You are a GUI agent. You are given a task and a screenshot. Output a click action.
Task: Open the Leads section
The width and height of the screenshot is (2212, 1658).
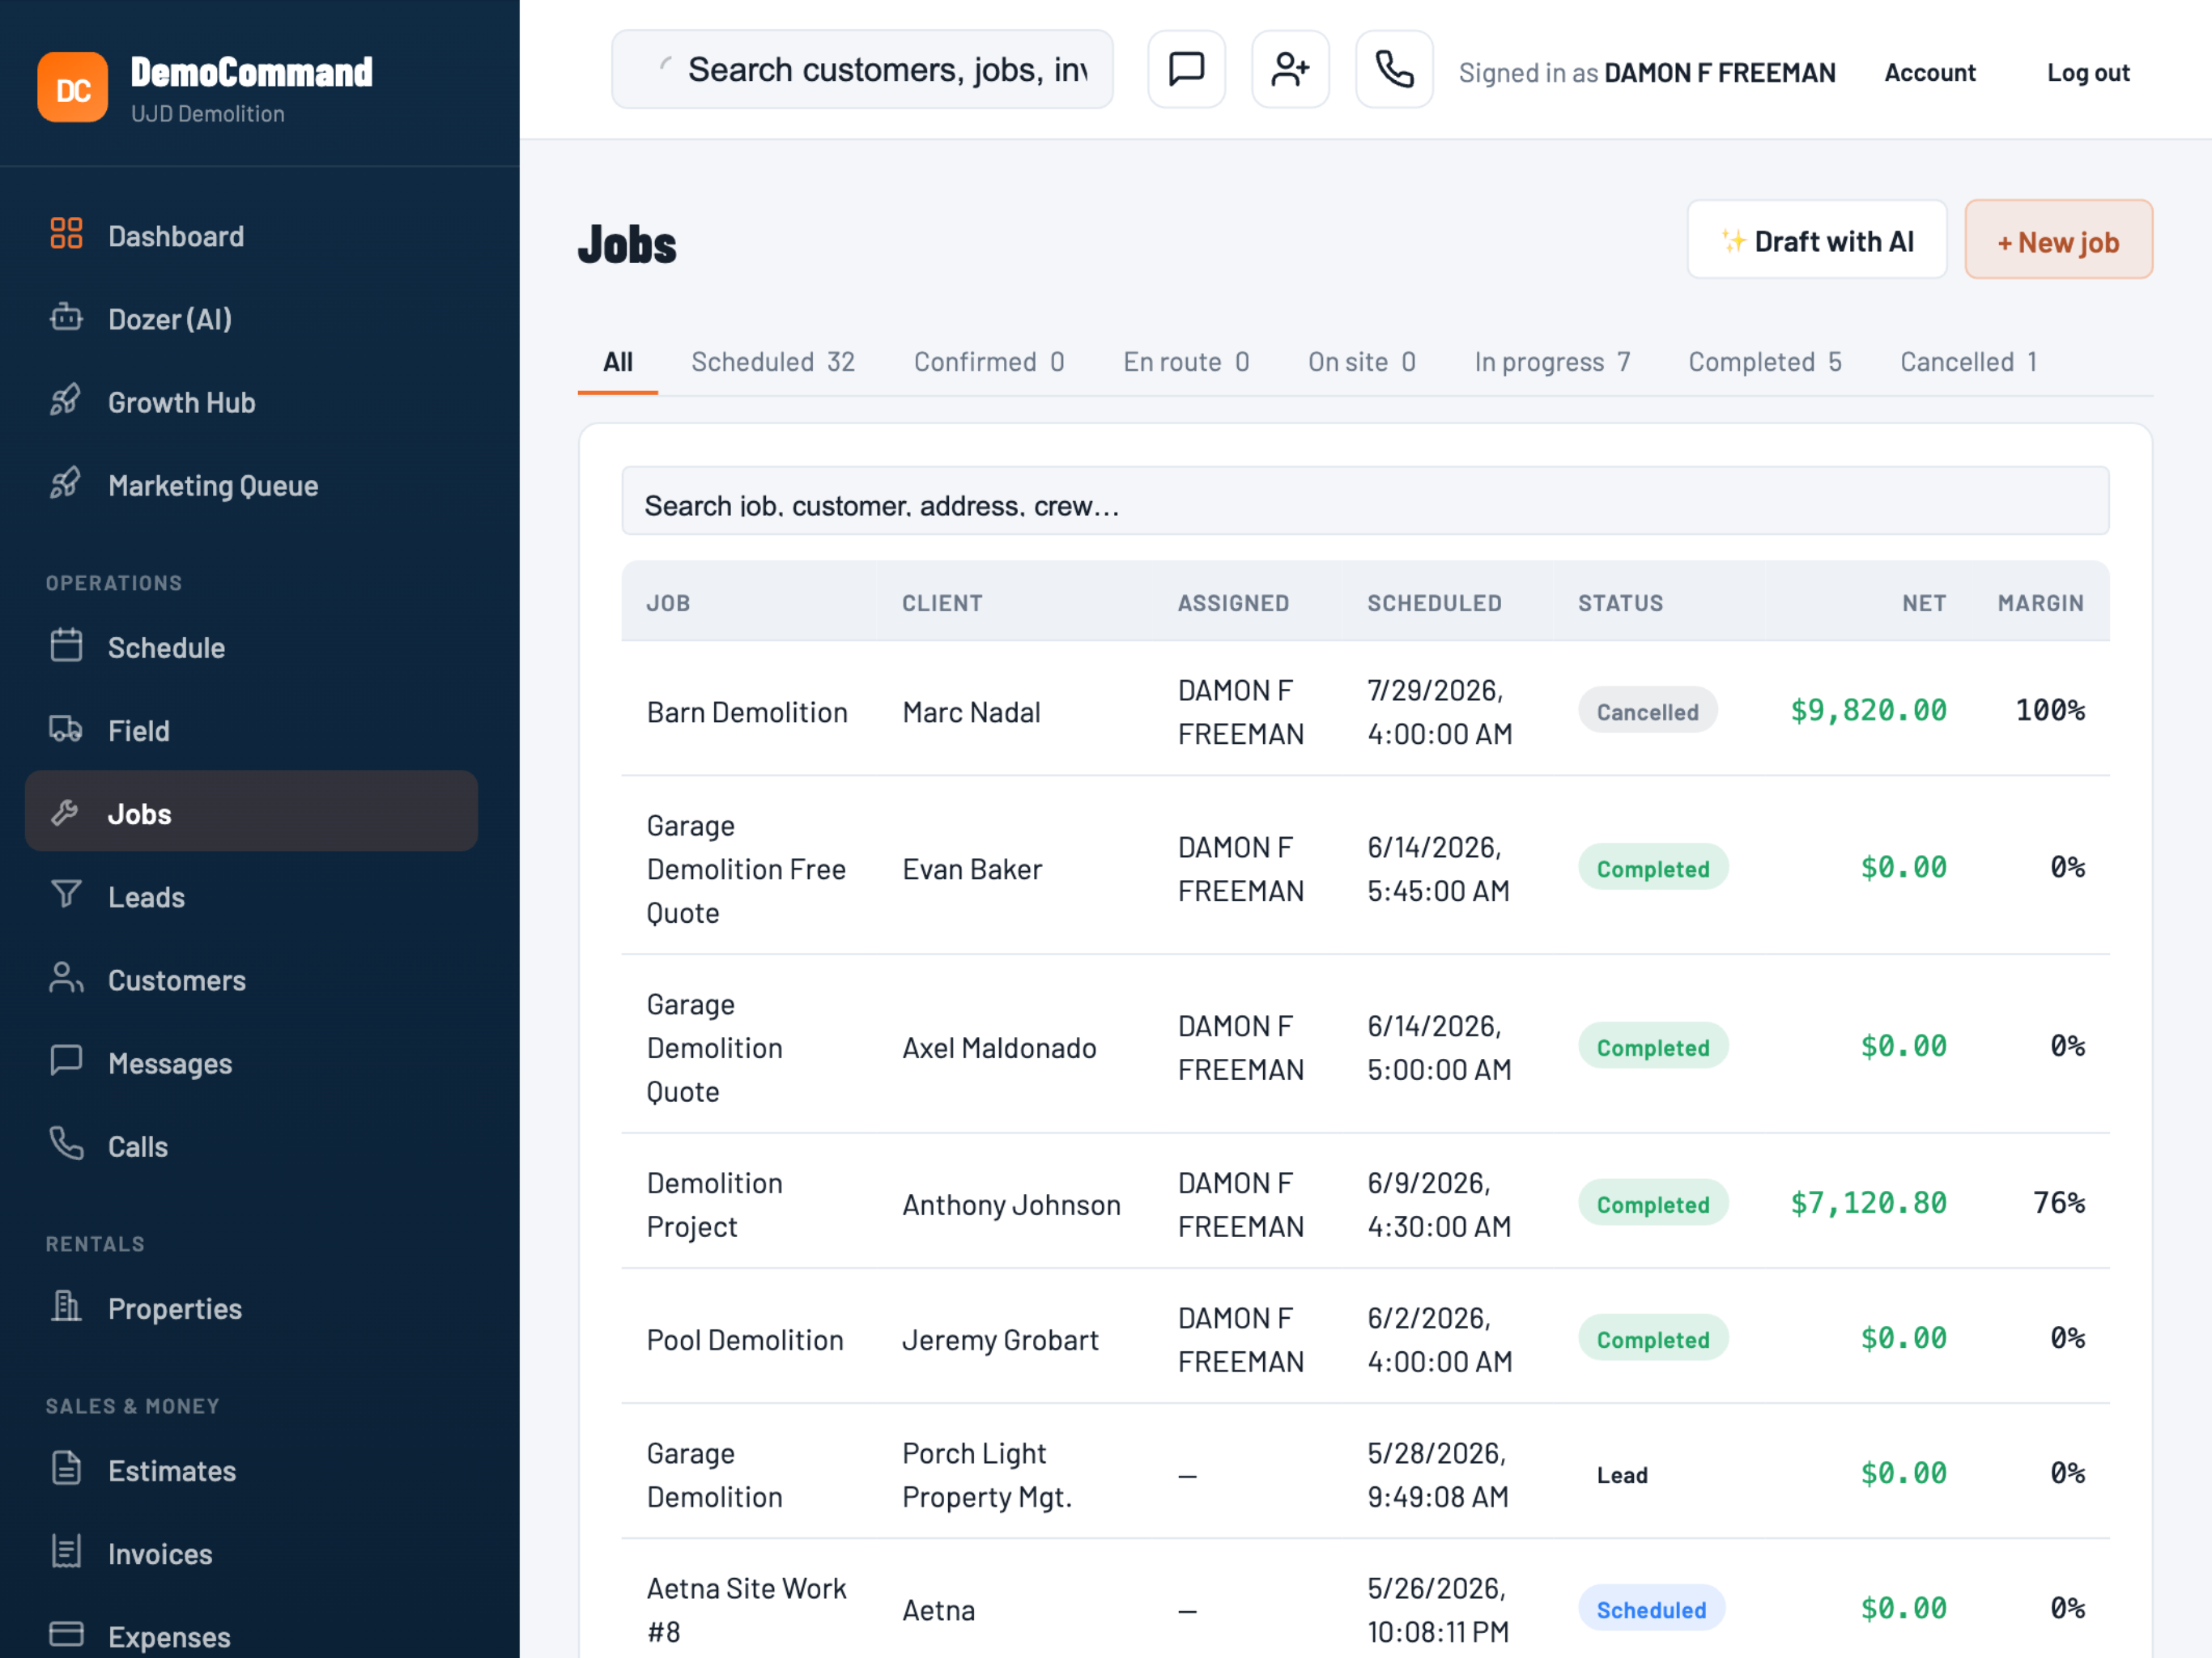[x=251, y=896]
